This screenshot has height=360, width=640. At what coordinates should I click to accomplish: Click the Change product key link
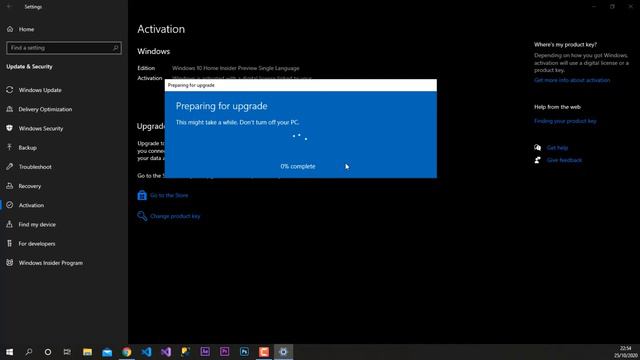(175, 216)
